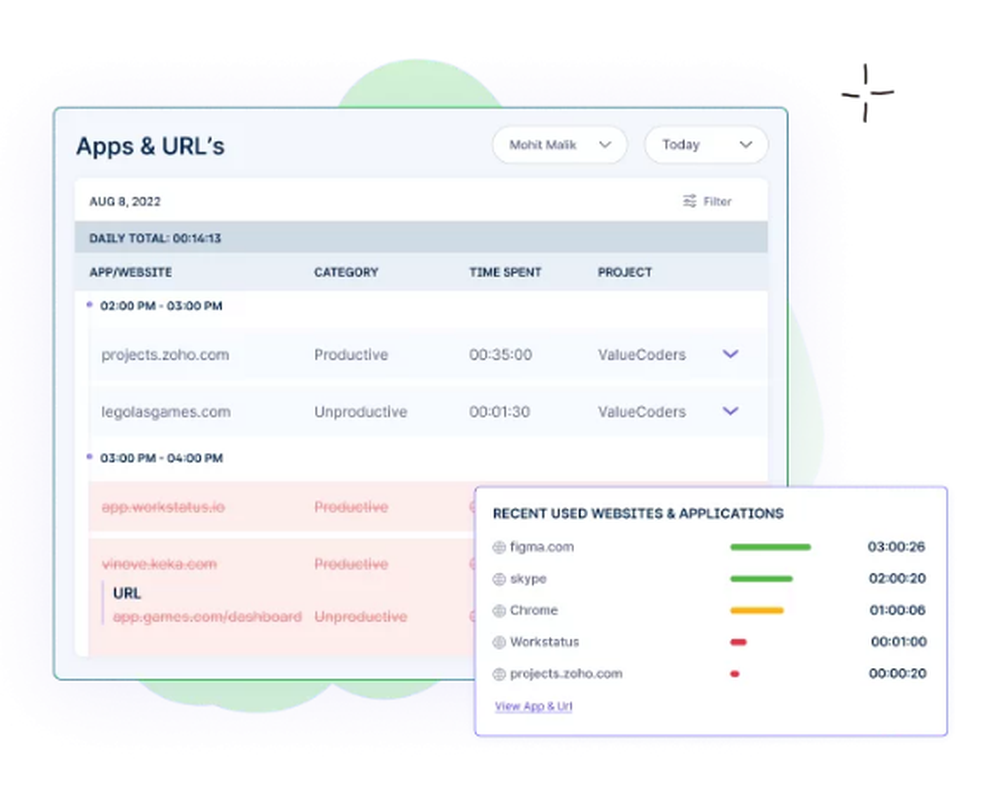
Task: Select the APP/WEBSITE column header
Action: (131, 272)
